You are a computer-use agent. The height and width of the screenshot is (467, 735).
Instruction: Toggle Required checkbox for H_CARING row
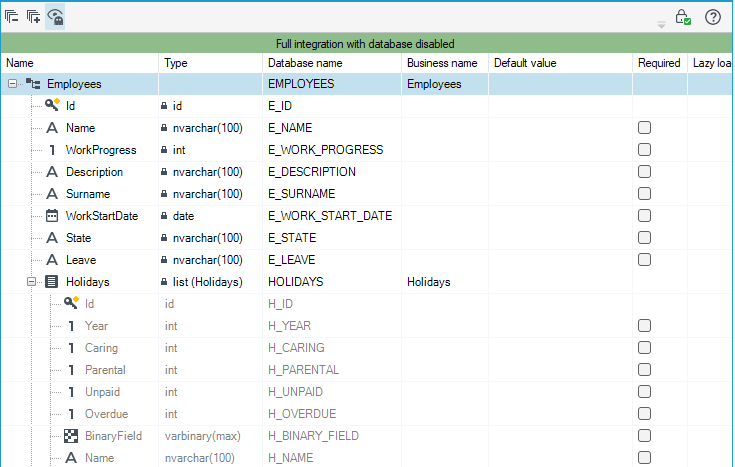point(645,348)
